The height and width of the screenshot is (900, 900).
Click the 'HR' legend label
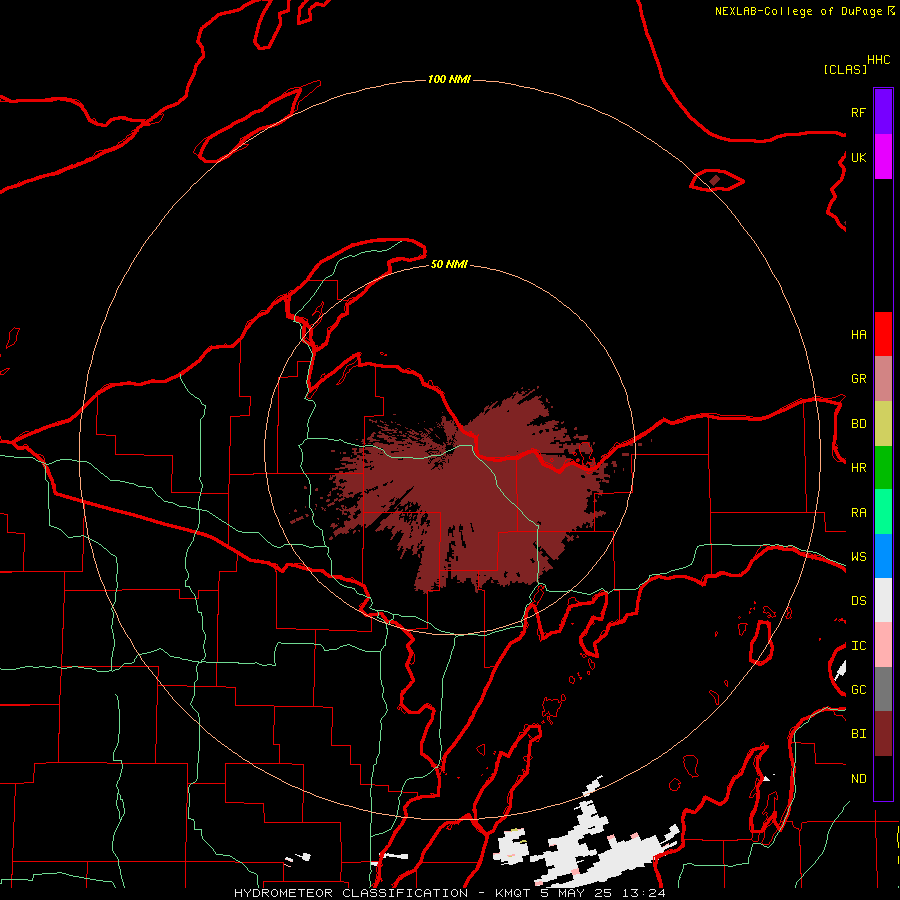[858, 468]
